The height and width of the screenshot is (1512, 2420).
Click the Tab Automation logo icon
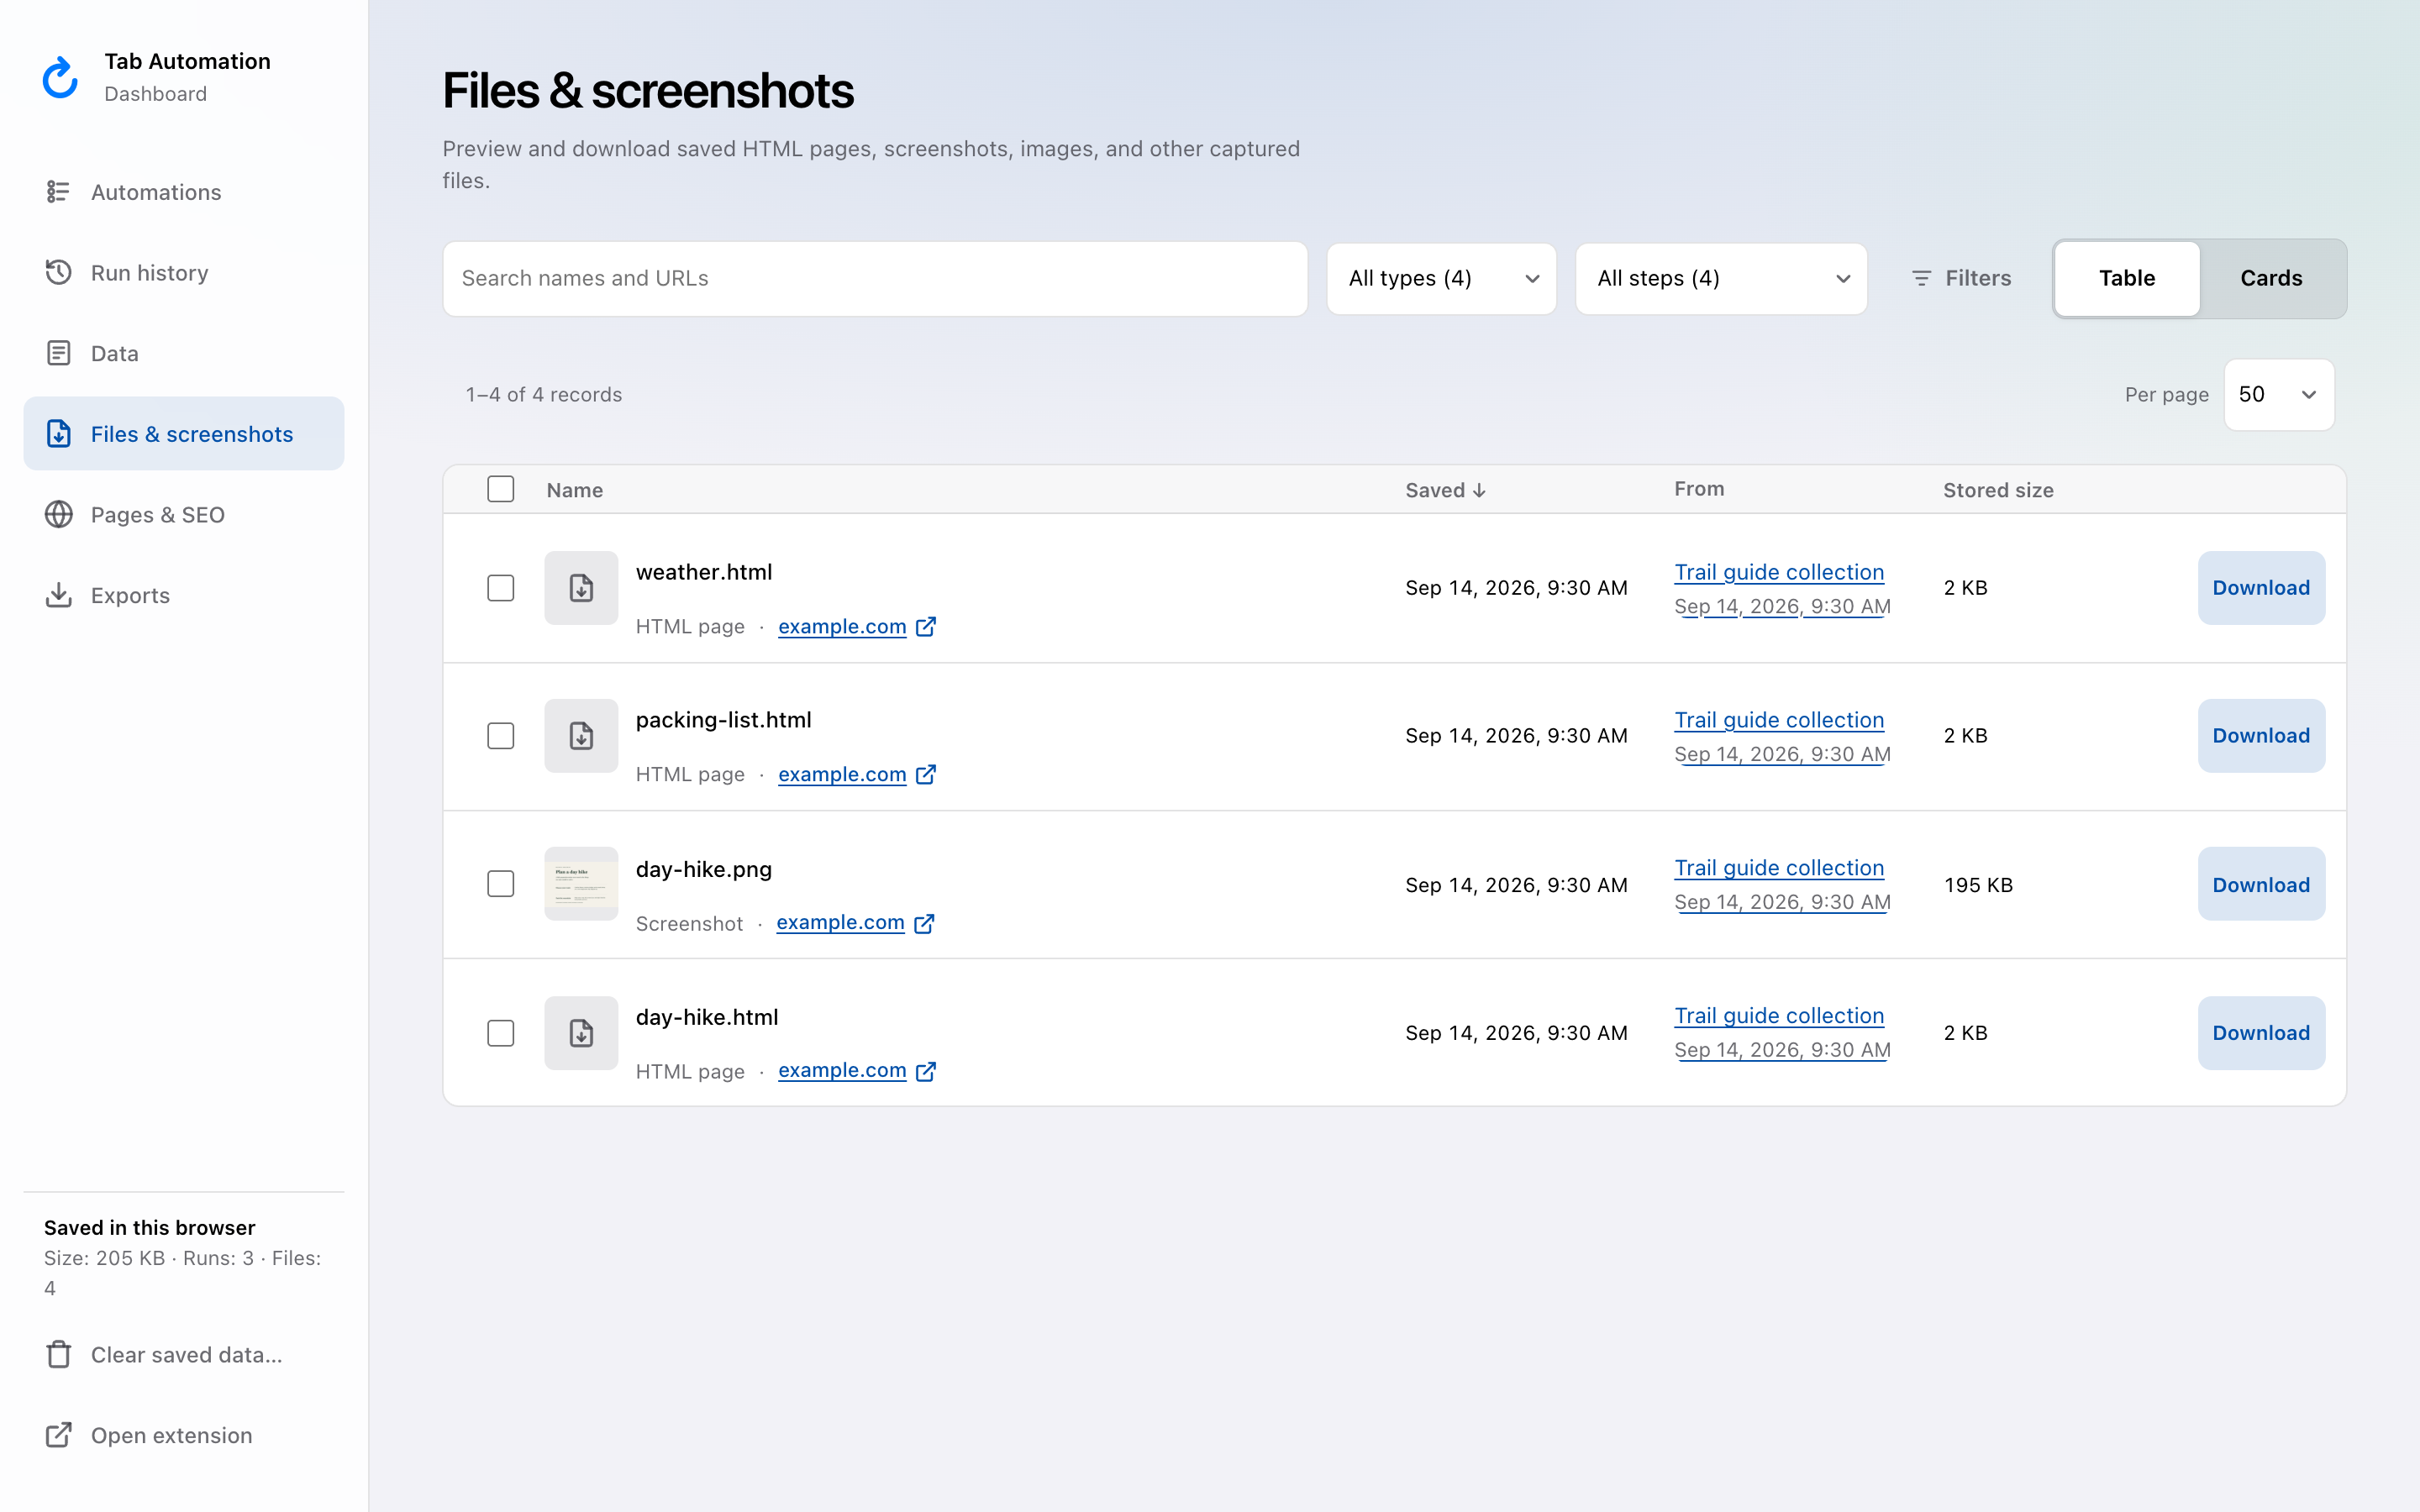click(x=60, y=77)
